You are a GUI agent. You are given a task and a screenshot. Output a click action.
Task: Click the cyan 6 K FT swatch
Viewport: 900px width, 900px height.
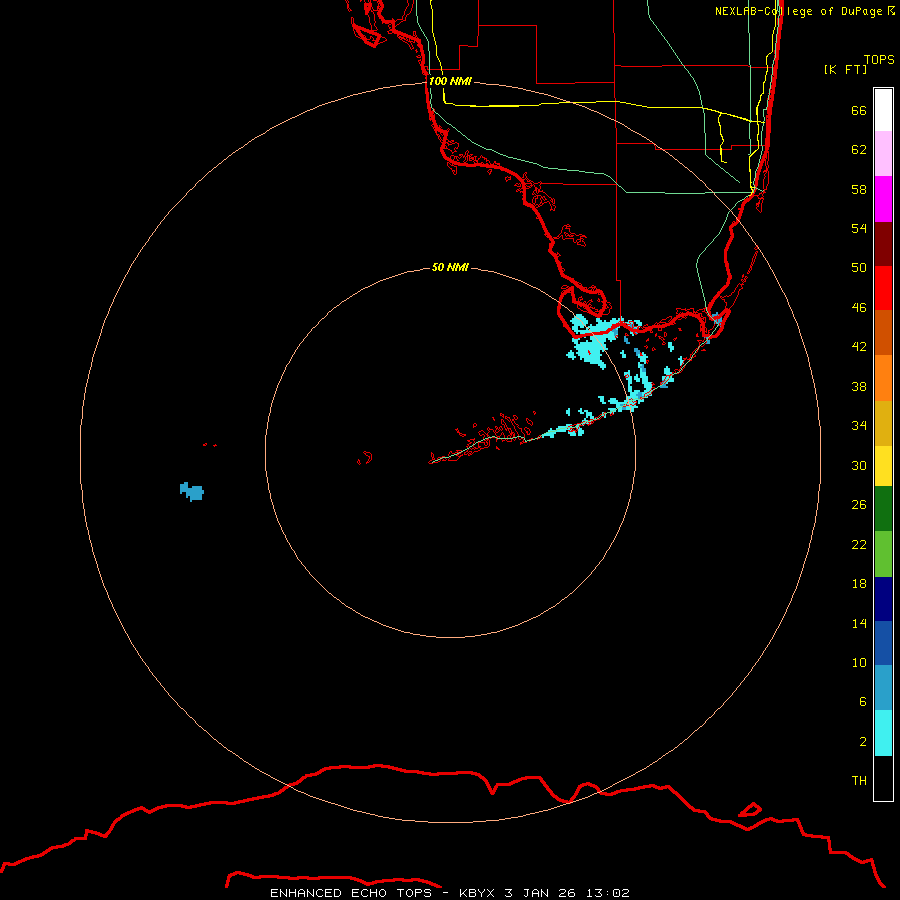[x=883, y=733]
